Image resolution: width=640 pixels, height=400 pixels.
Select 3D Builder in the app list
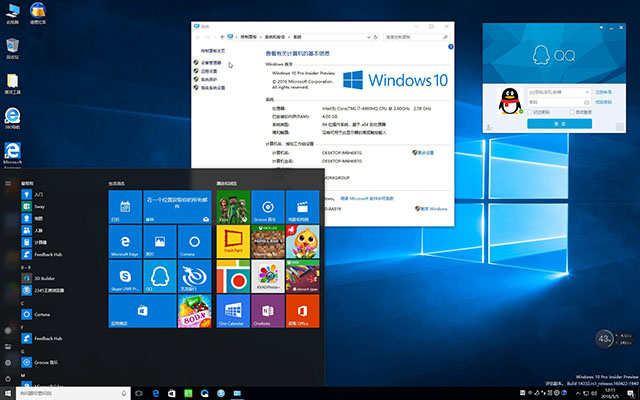[x=45, y=277]
